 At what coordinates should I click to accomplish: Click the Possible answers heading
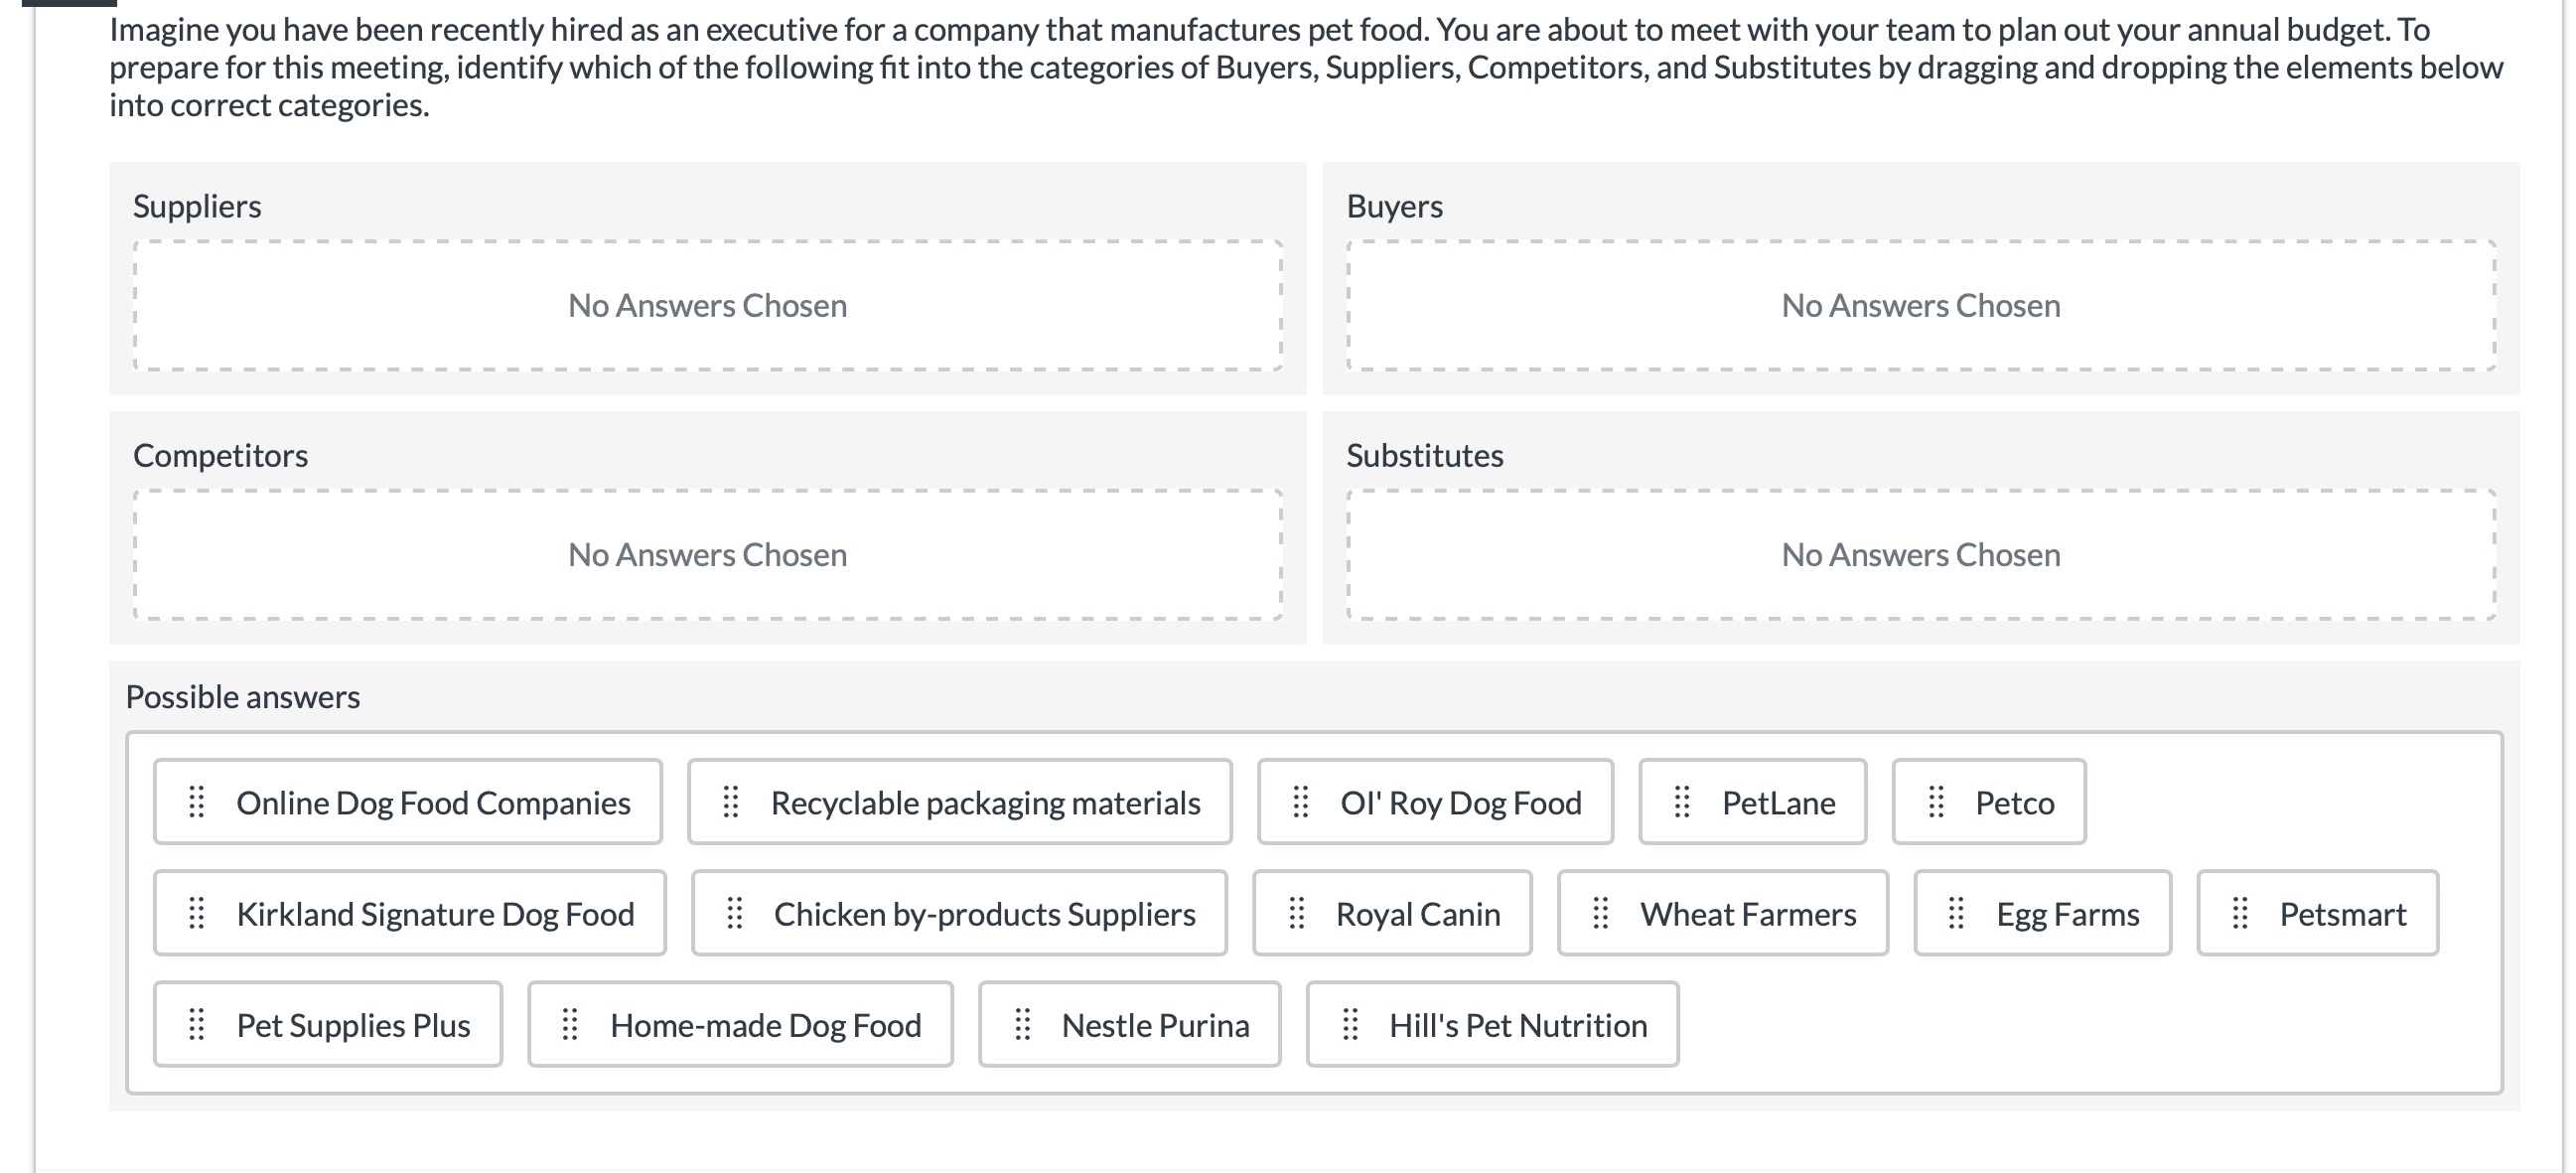[243, 696]
